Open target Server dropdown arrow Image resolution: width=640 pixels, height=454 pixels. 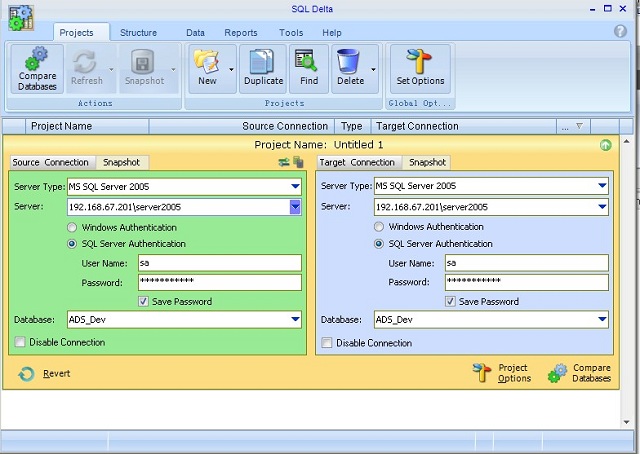pyautogui.click(x=602, y=207)
